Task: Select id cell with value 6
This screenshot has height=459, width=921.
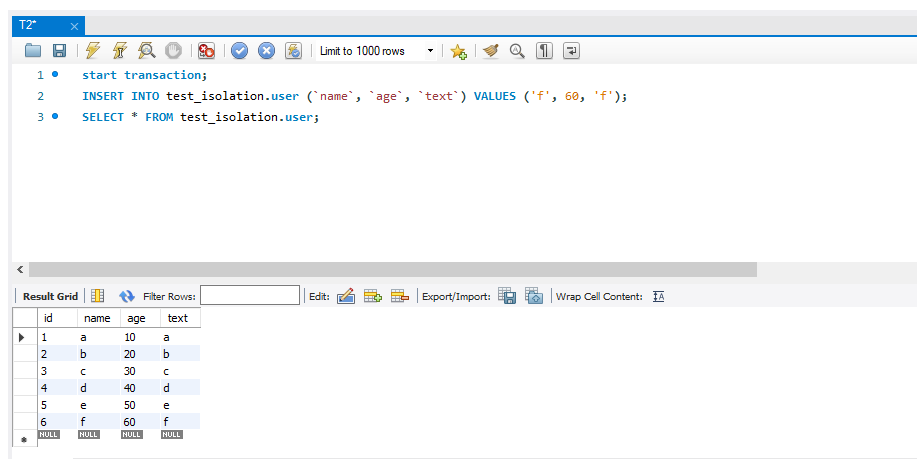Action: tap(58, 421)
